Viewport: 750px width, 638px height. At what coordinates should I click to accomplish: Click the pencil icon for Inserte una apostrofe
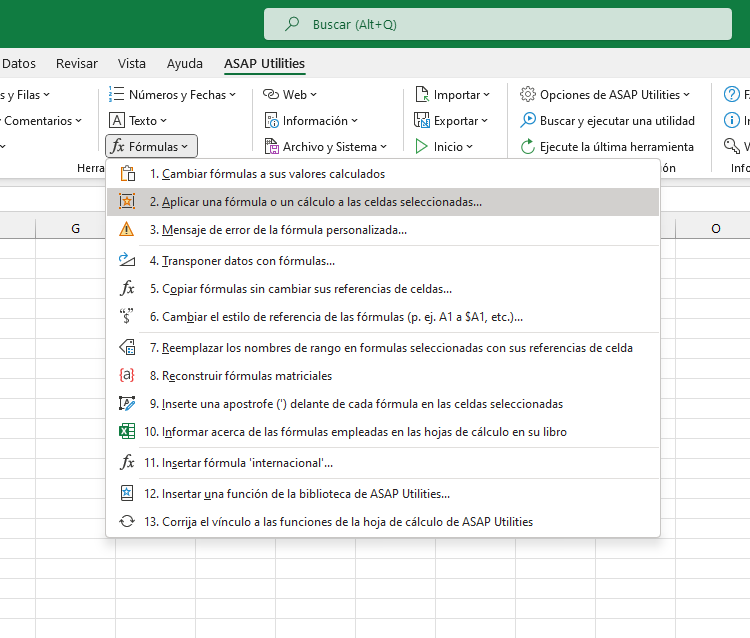tap(127, 403)
